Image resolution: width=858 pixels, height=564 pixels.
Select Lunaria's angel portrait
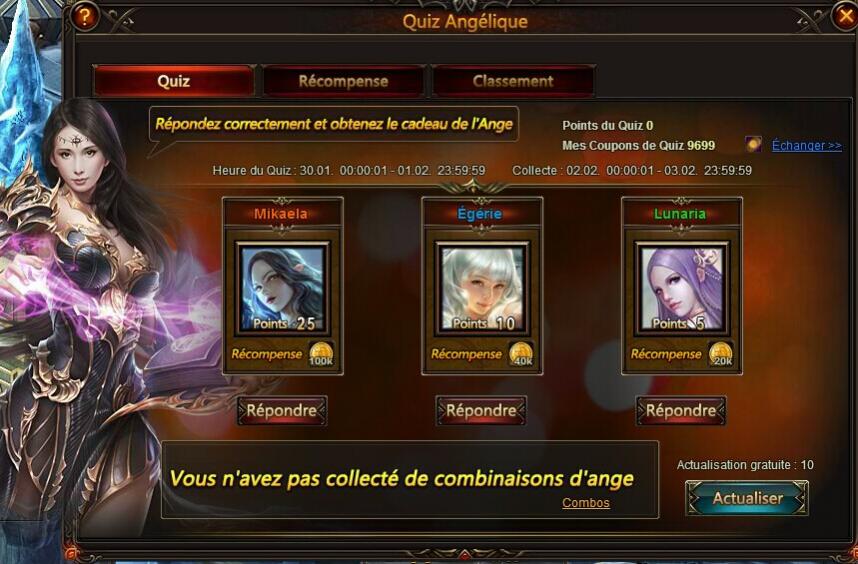click(x=682, y=288)
